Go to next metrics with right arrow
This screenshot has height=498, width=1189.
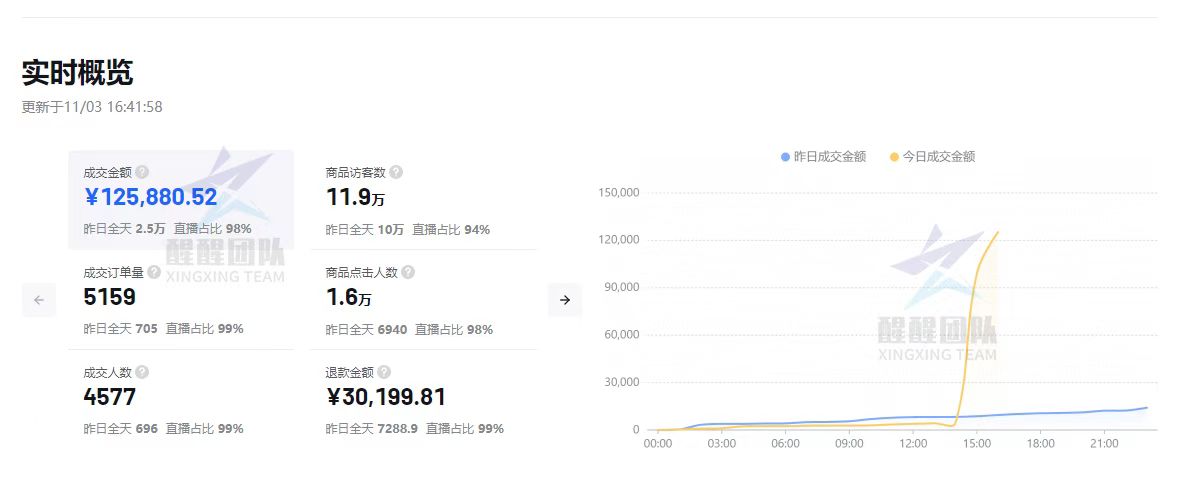coord(564,300)
